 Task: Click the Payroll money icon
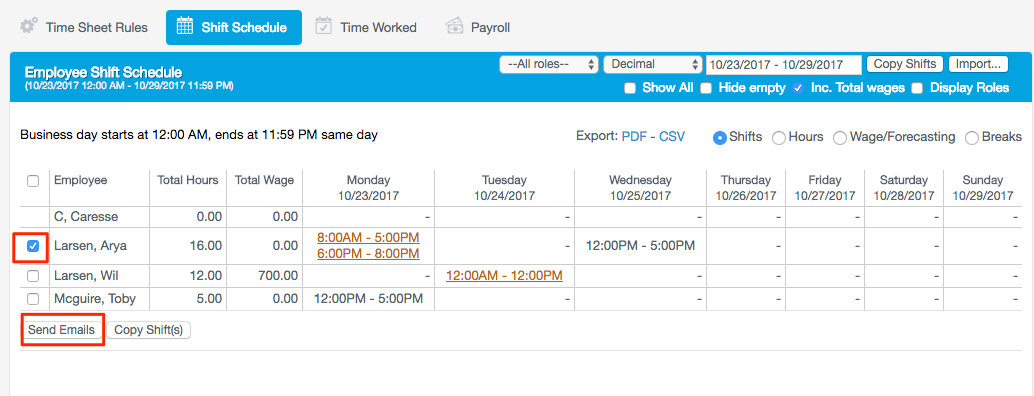pyautogui.click(x=454, y=27)
